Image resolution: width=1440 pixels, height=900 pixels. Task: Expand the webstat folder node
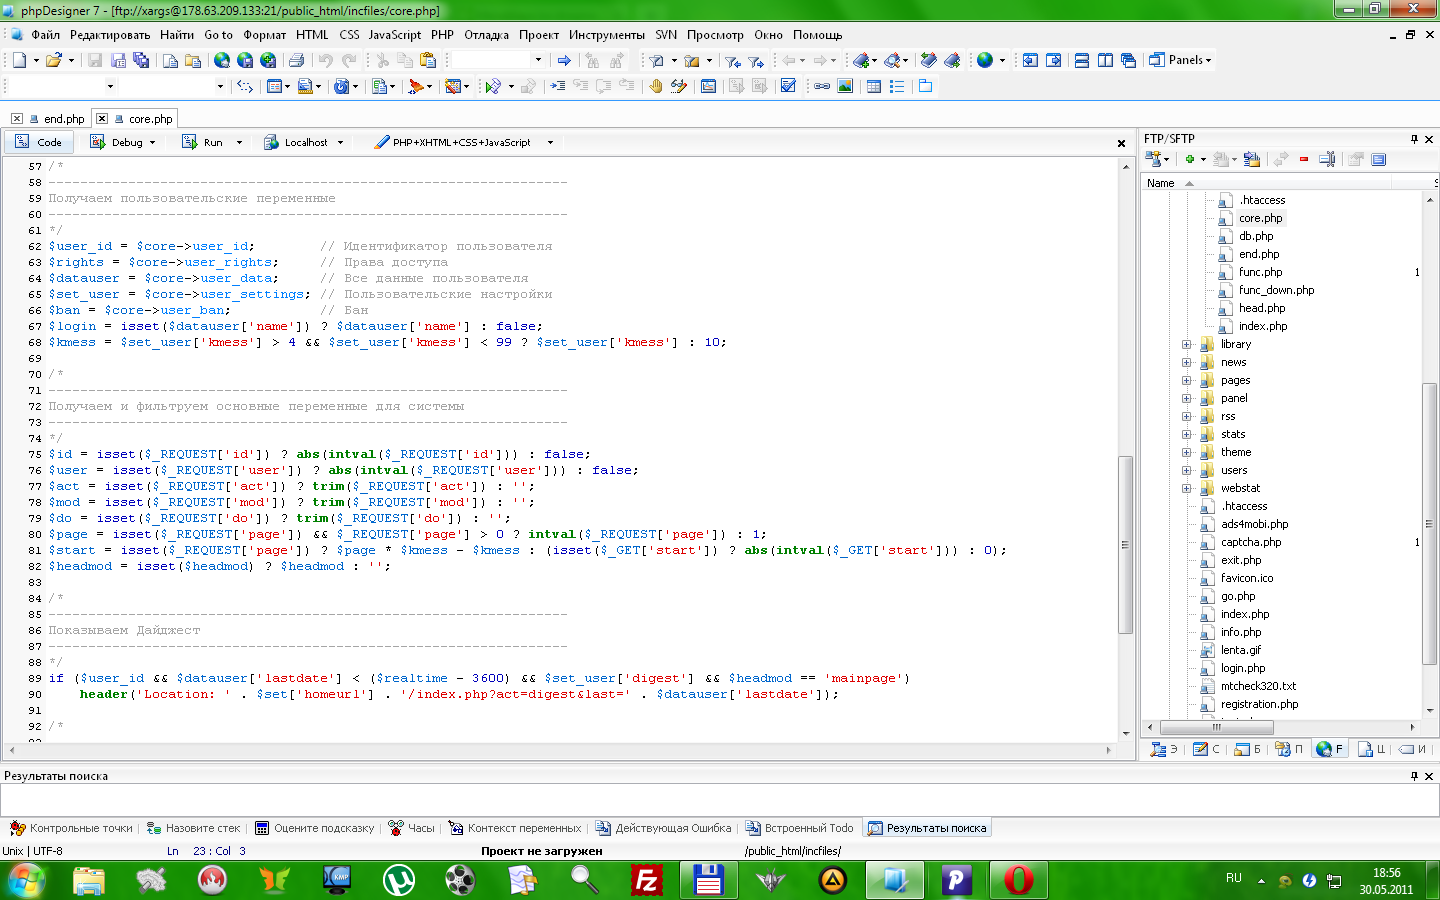pos(1187,488)
